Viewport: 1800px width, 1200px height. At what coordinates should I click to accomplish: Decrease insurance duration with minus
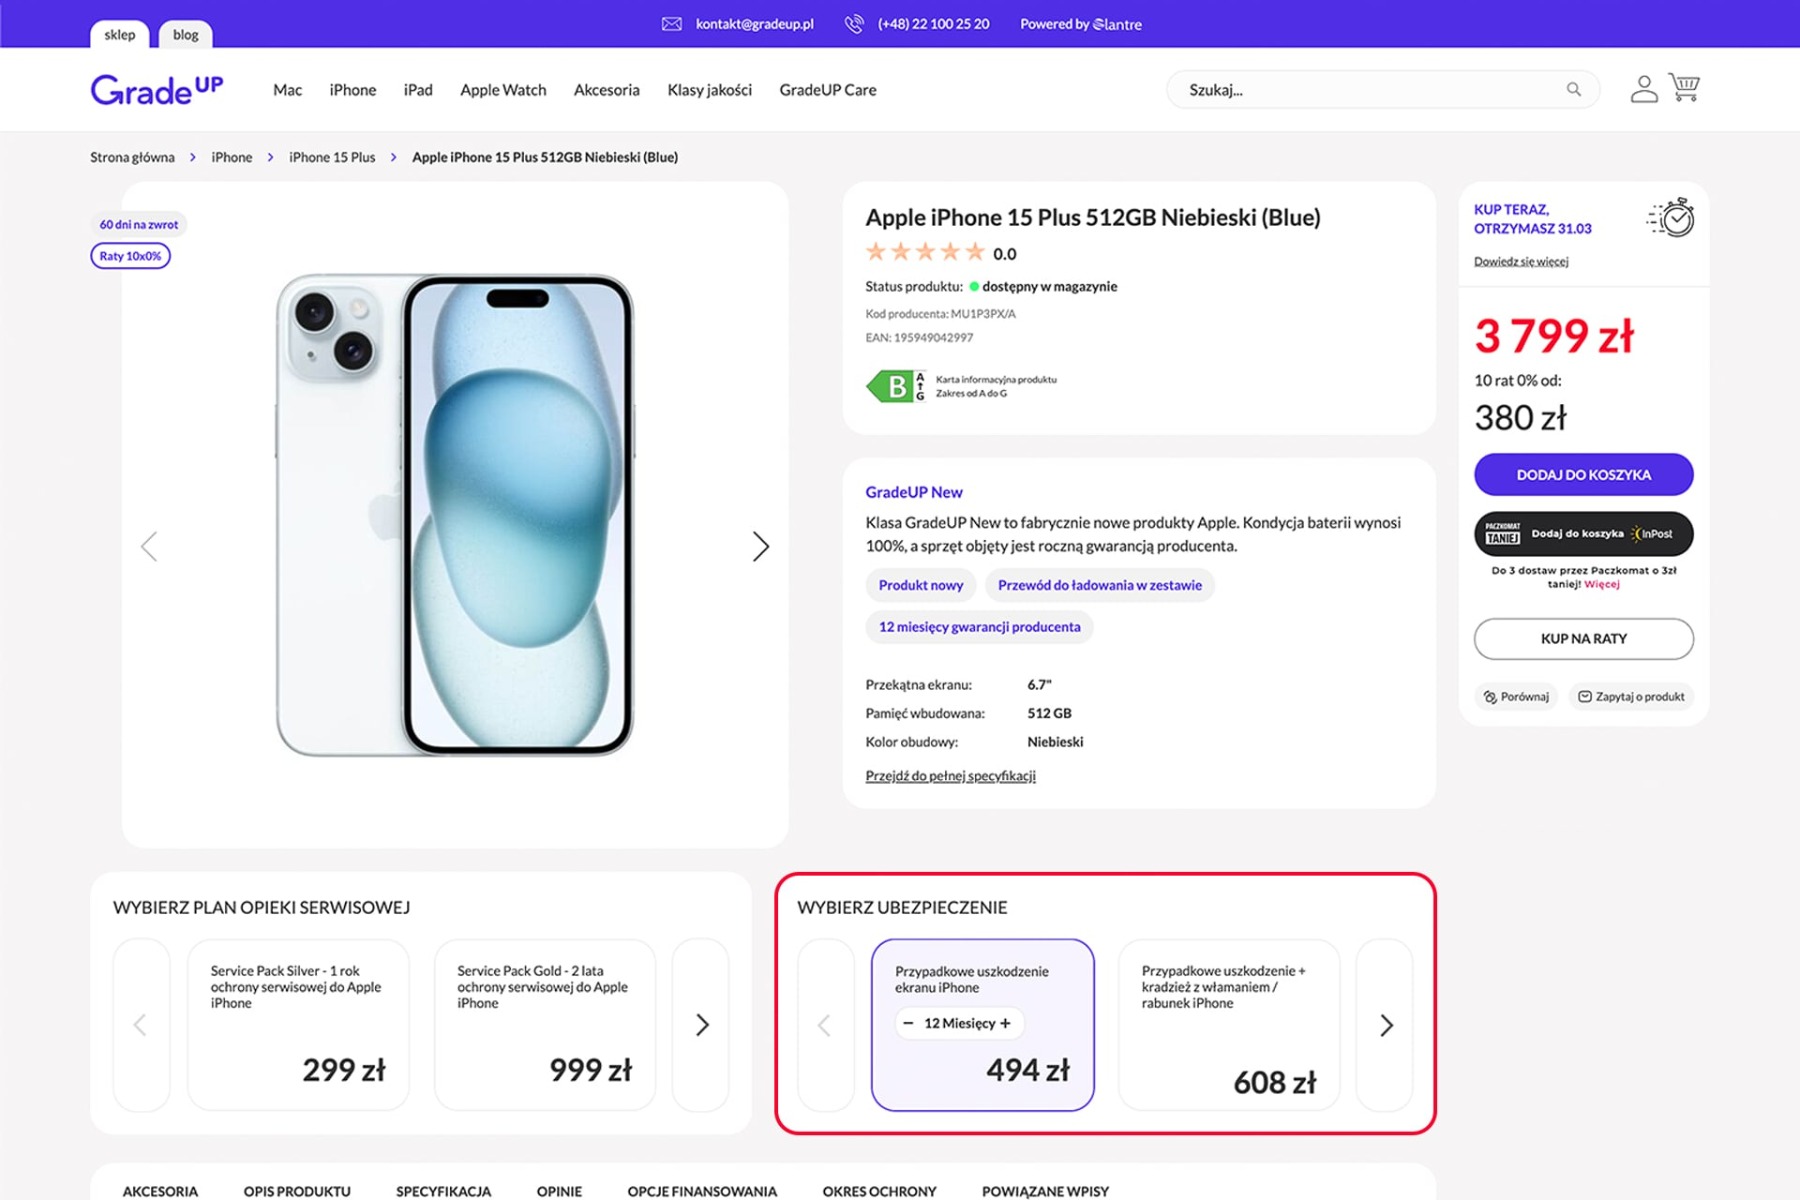908,1023
